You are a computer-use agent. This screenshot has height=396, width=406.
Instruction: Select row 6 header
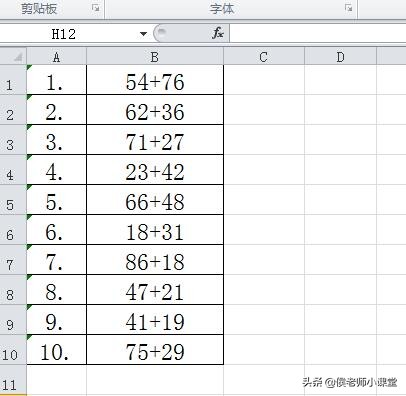[x=13, y=230]
